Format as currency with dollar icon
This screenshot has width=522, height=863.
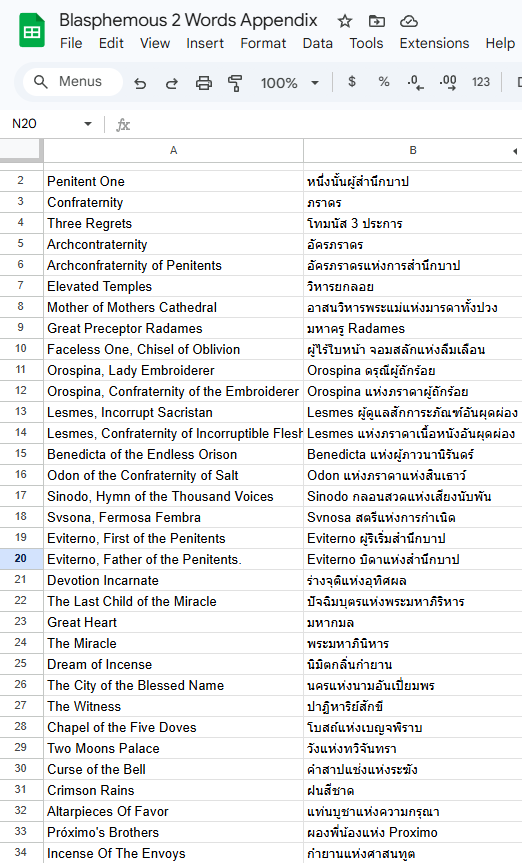[x=352, y=82]
